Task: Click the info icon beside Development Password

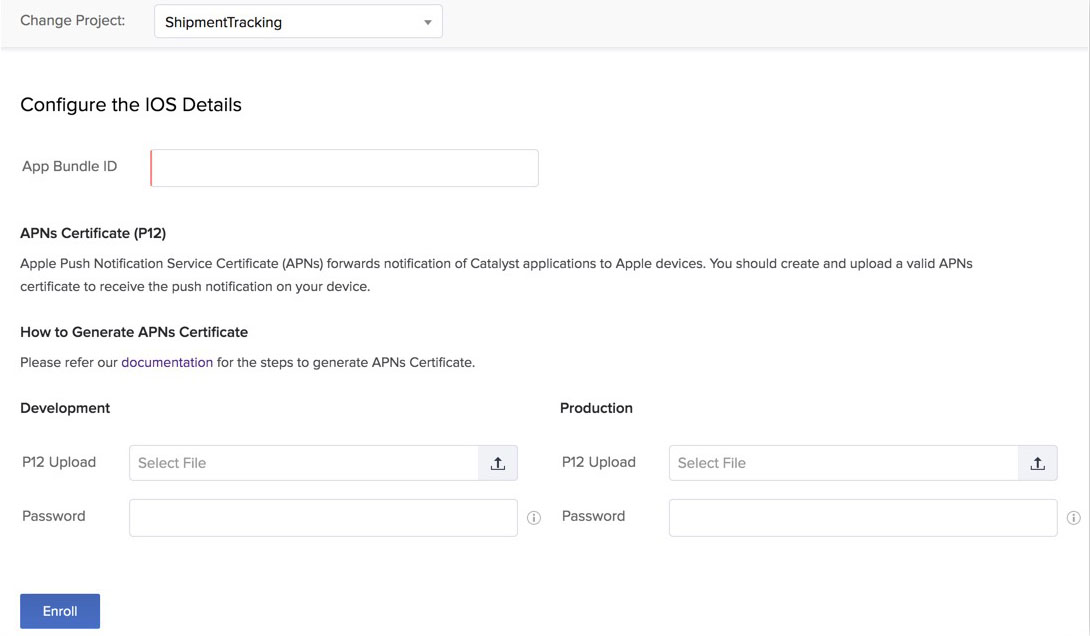Action: coord(534,517)
